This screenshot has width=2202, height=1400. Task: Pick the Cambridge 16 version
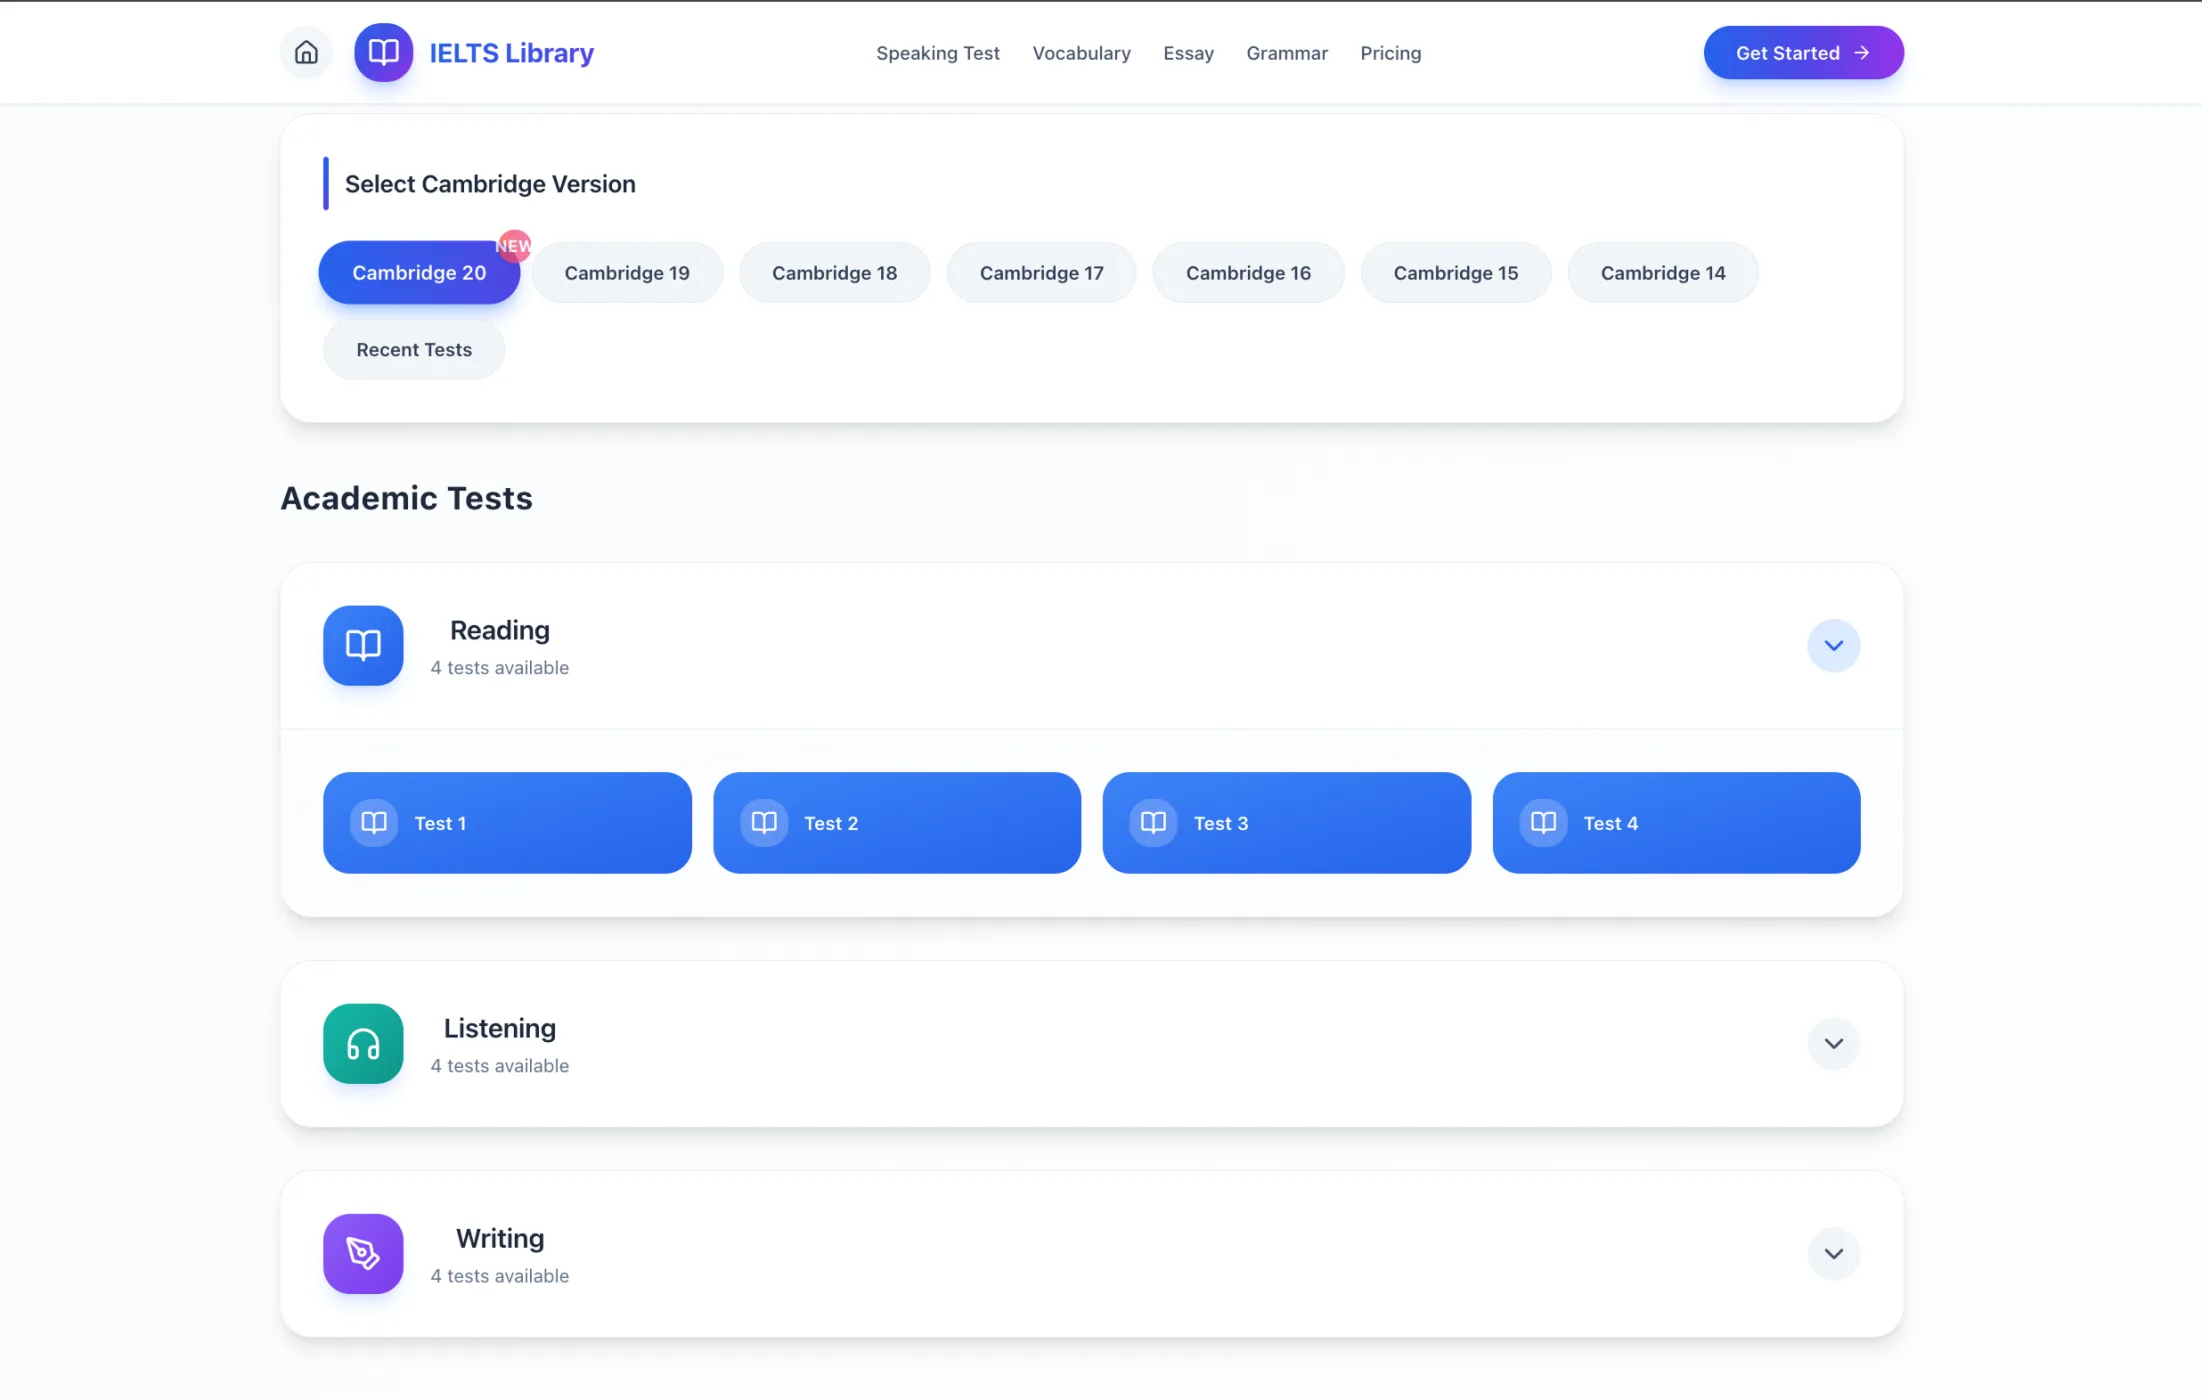click(1248, 272)
